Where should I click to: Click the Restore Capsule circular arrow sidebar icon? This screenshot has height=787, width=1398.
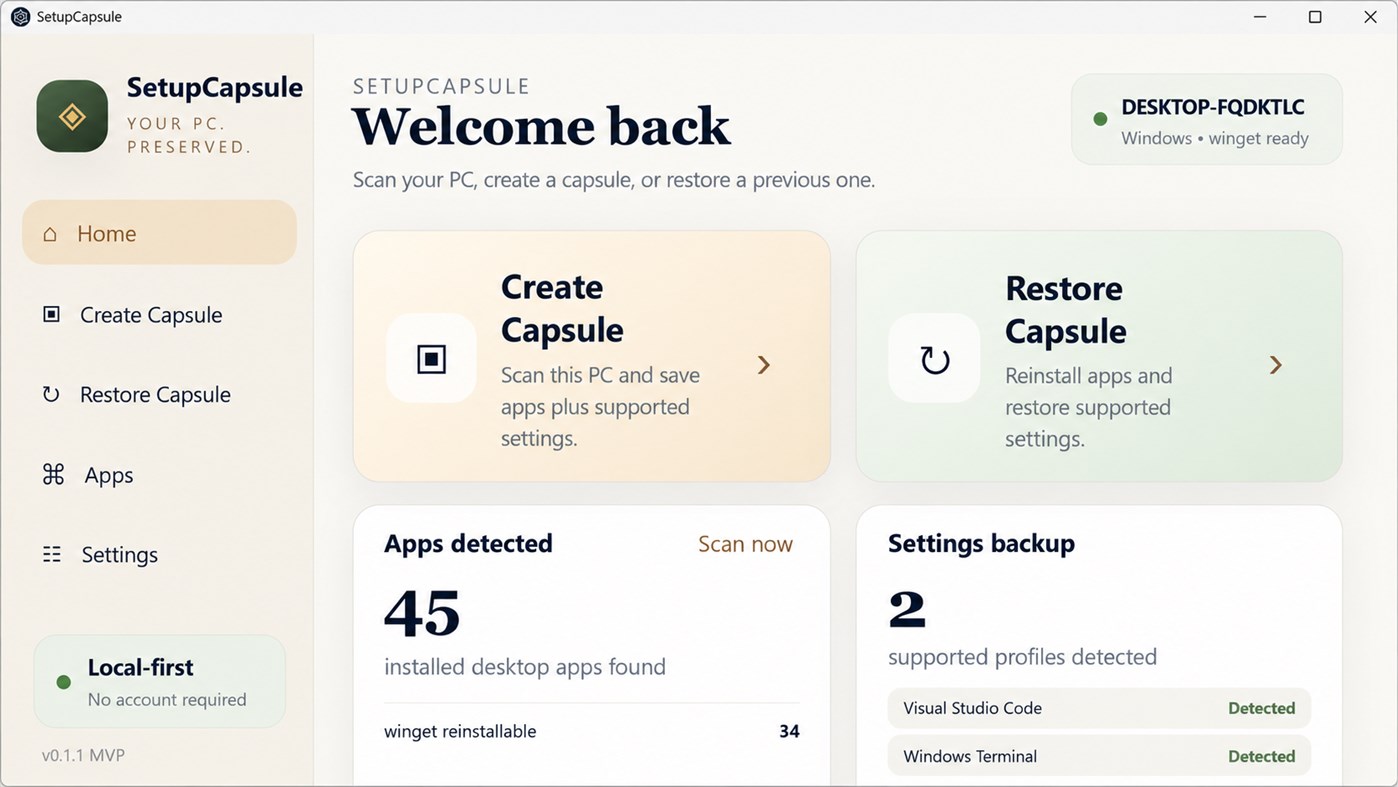click(x=51, y=394)
